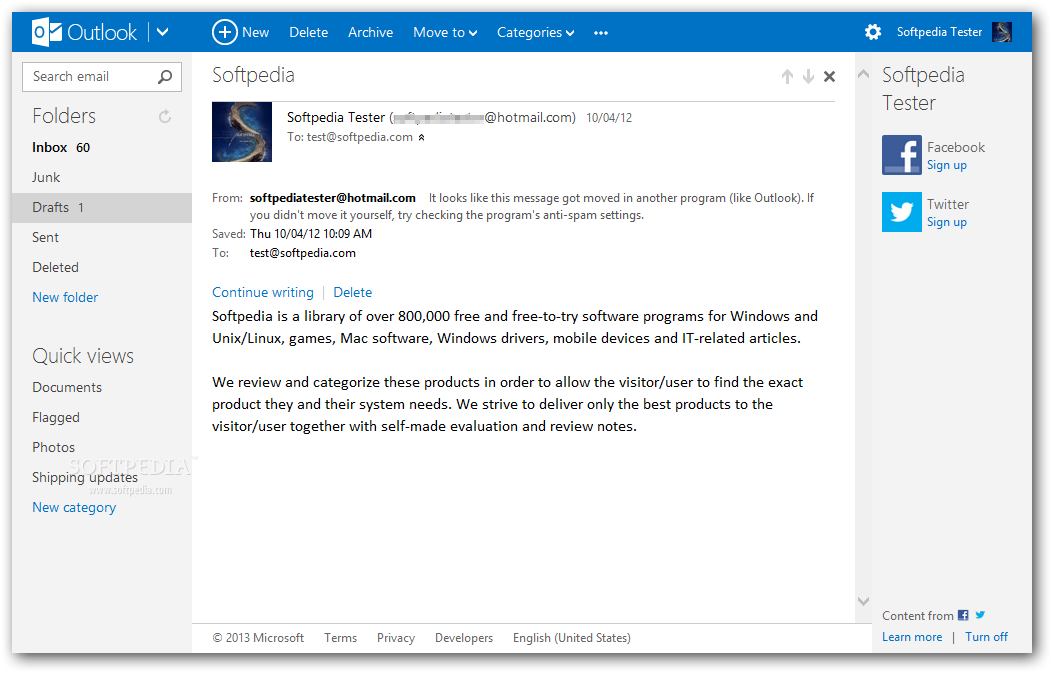Viewport: 1052px width, 673px height.
Task: Go to previous message with up arrow
Action: (x=787, y=76)
